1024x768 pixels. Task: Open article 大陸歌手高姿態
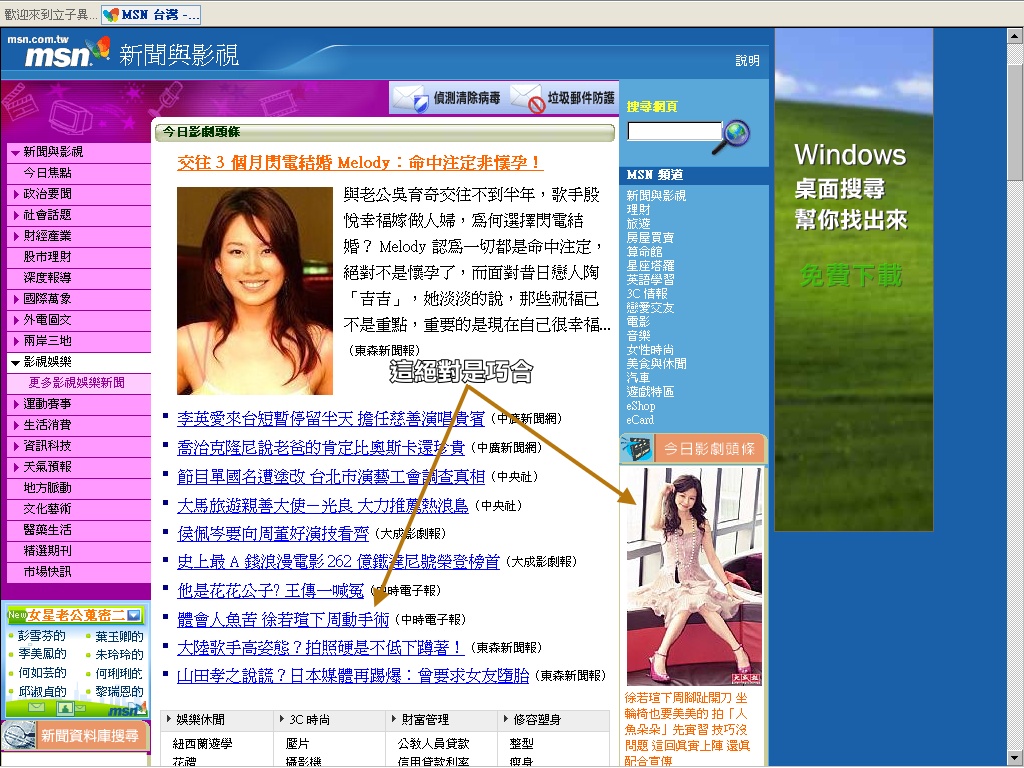click(320, 648)
